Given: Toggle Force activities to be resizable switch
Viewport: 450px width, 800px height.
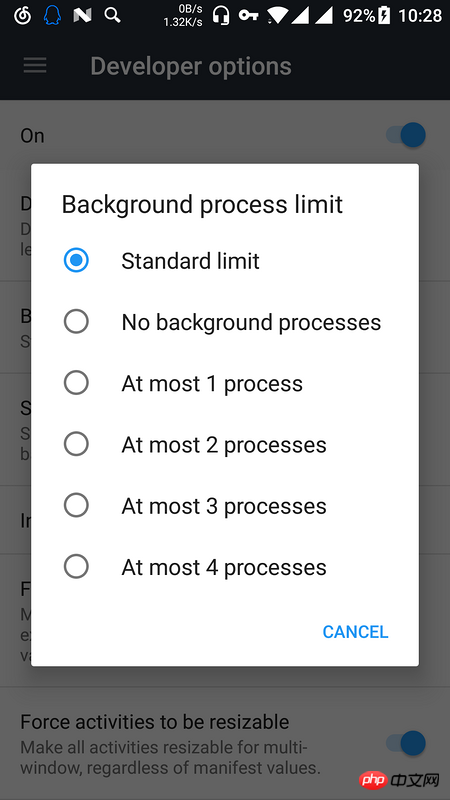Looking at the screenshot, I should coord(406,743).
